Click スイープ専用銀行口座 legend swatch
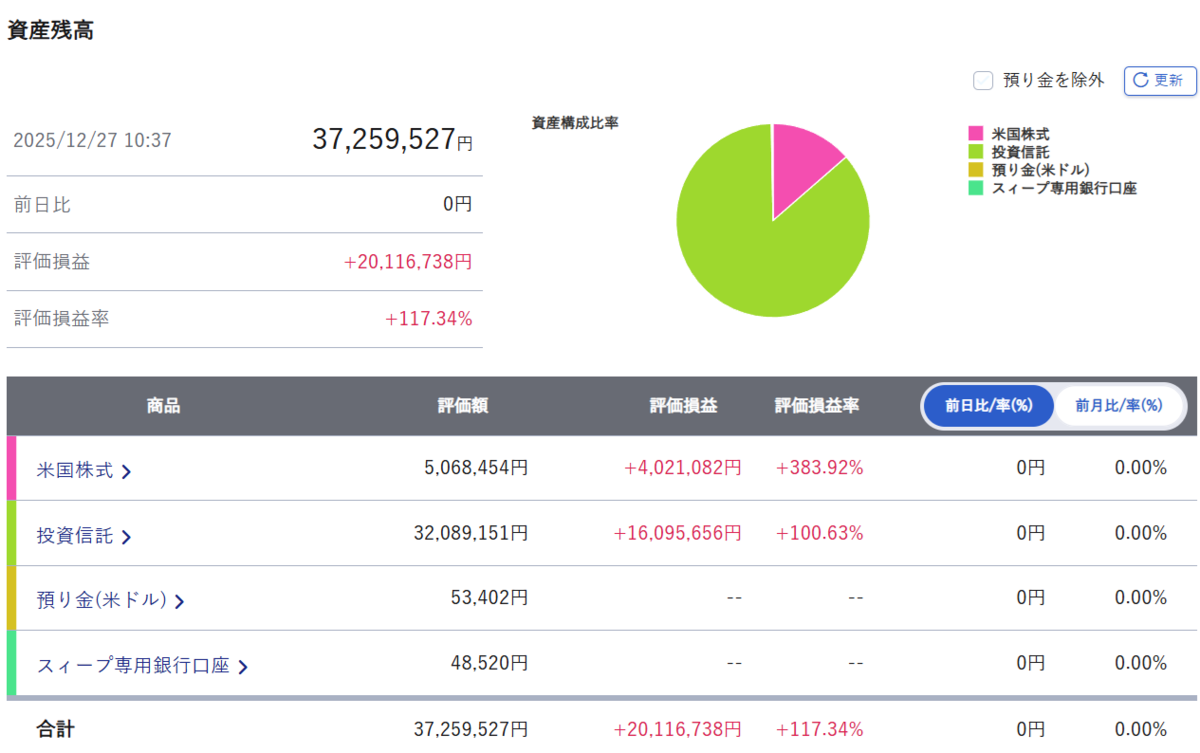Viewport: 1200px width, 753px height. tap(976, 188)
